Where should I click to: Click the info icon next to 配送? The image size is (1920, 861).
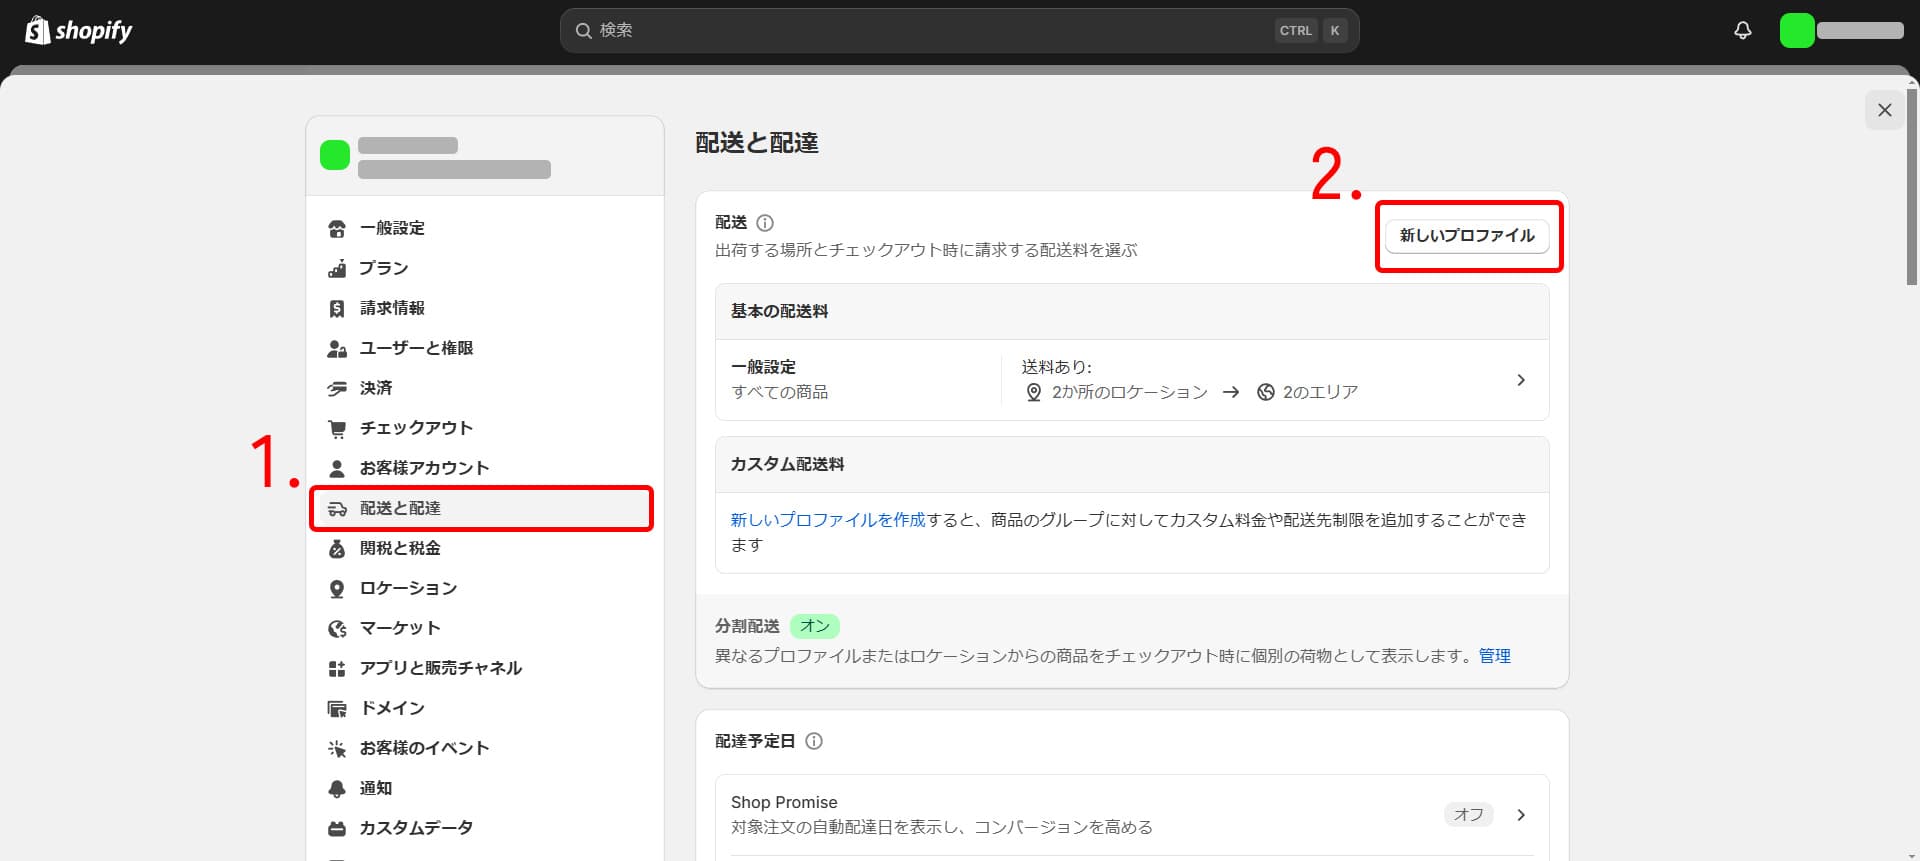coord(765,223)
